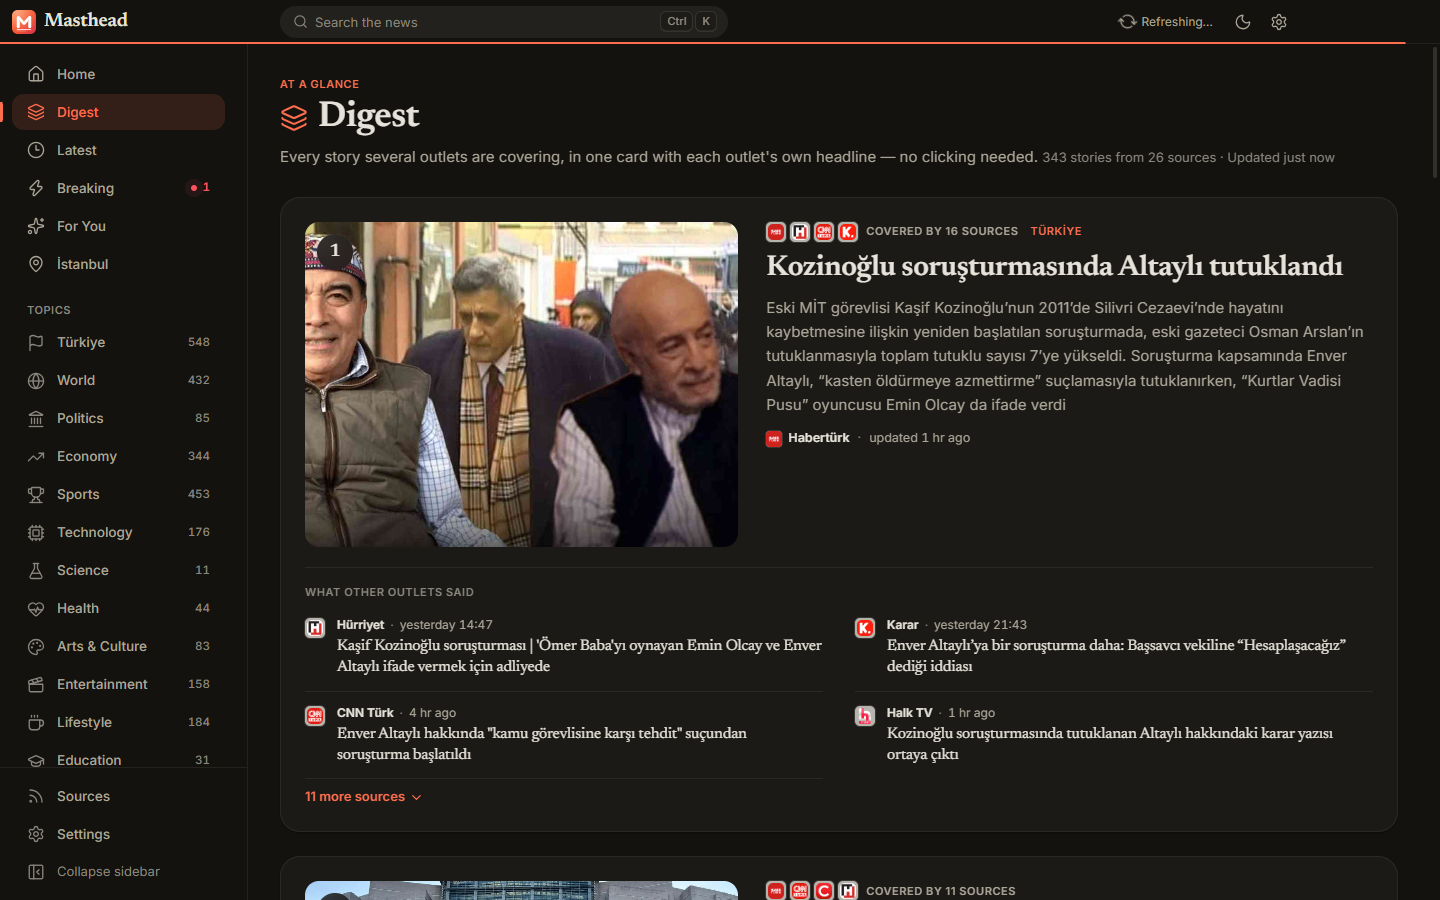The image size is (1440, 900).
Task: Click the page scrollbar on right edge
Action: point(1435,112)
